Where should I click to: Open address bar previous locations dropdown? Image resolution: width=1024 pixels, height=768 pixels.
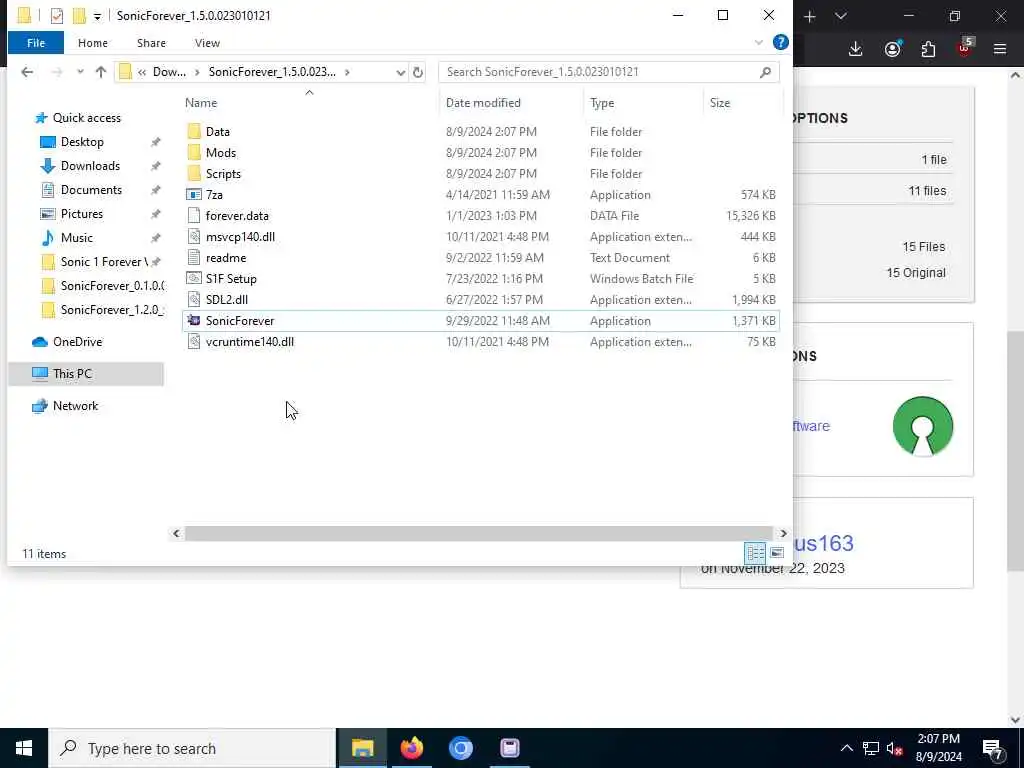(x=400, y=72)
